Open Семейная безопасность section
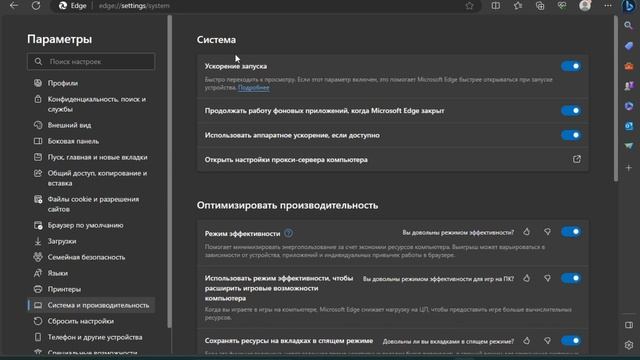The image size is (640, 360). point(91,257)
